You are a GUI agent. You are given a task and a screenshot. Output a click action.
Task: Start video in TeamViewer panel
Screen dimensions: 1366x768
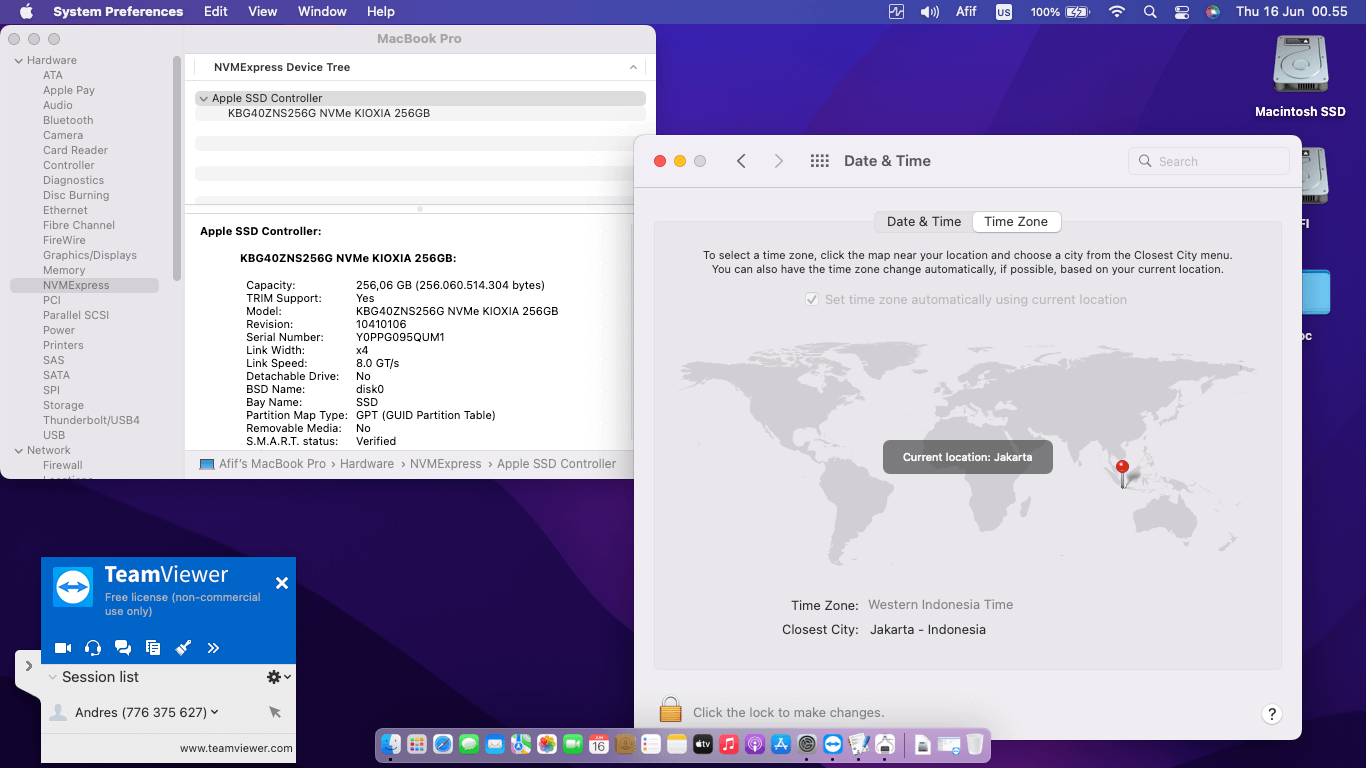coord(63,648)
